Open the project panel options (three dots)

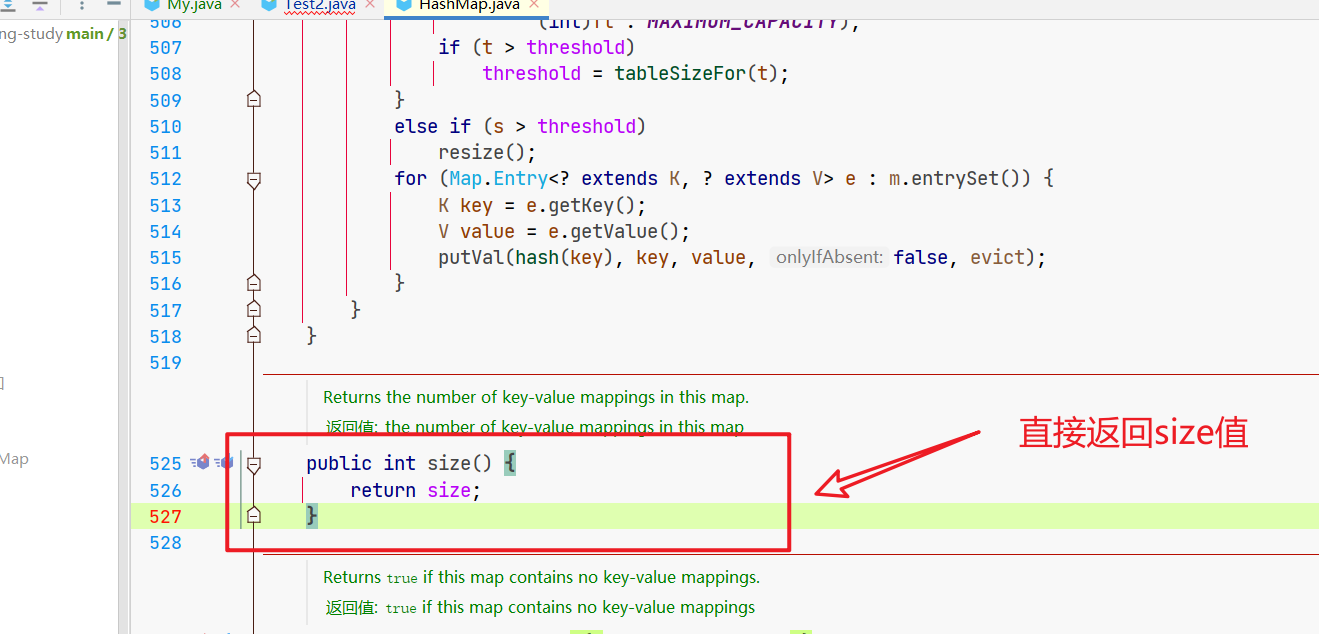coord(81,5)
